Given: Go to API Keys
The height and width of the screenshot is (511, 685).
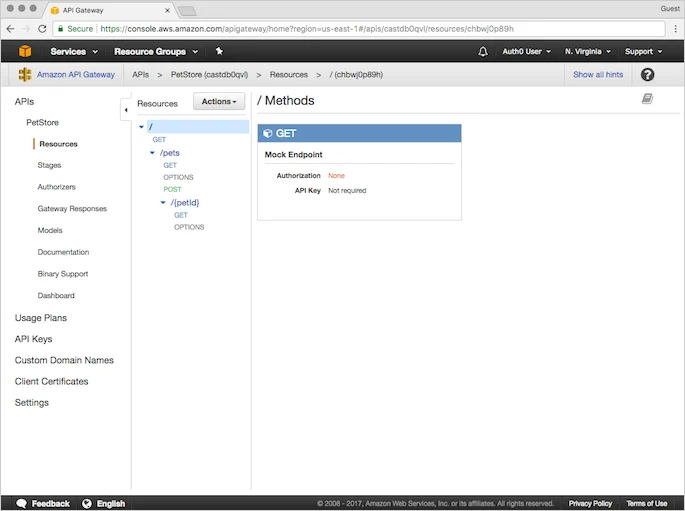Looking at the screenshot, I should (x=33, y=339).
